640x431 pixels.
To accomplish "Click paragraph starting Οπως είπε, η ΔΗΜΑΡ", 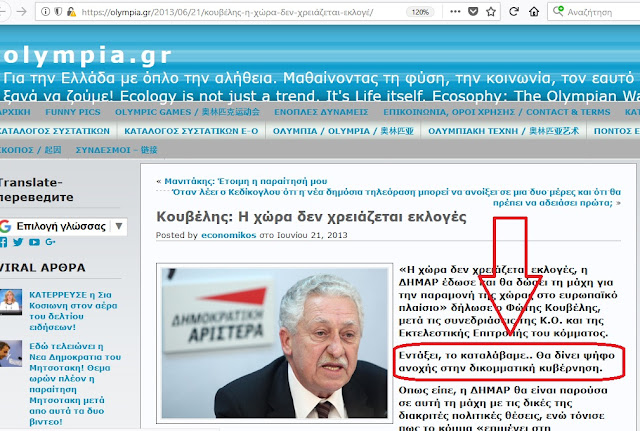I will 503,409.
